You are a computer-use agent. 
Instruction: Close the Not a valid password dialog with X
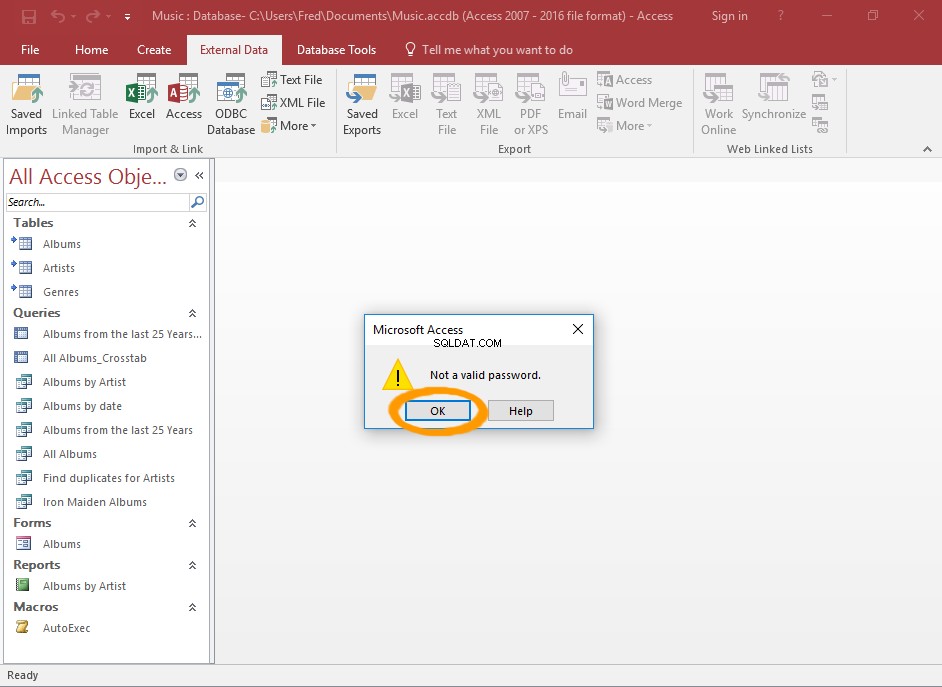coord(578,329)
